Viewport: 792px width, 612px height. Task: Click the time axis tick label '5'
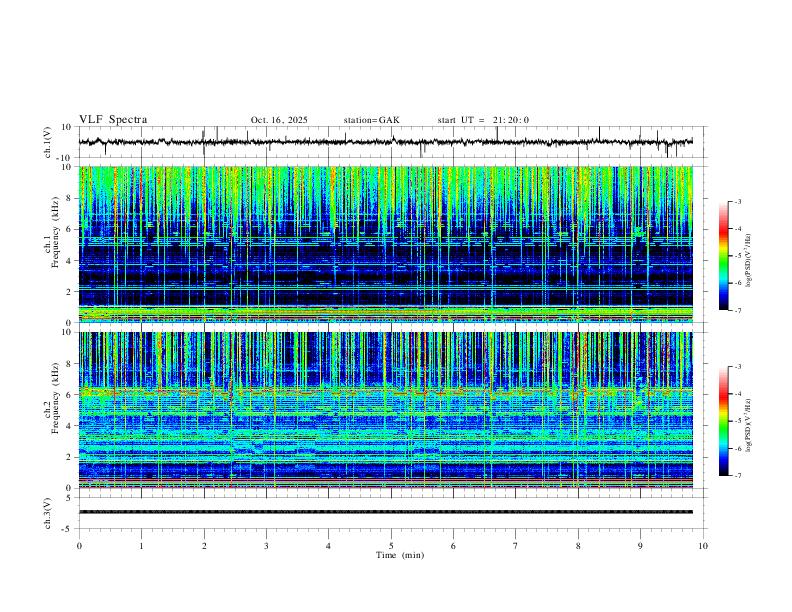pyautogui.click(x=391, y=546)
